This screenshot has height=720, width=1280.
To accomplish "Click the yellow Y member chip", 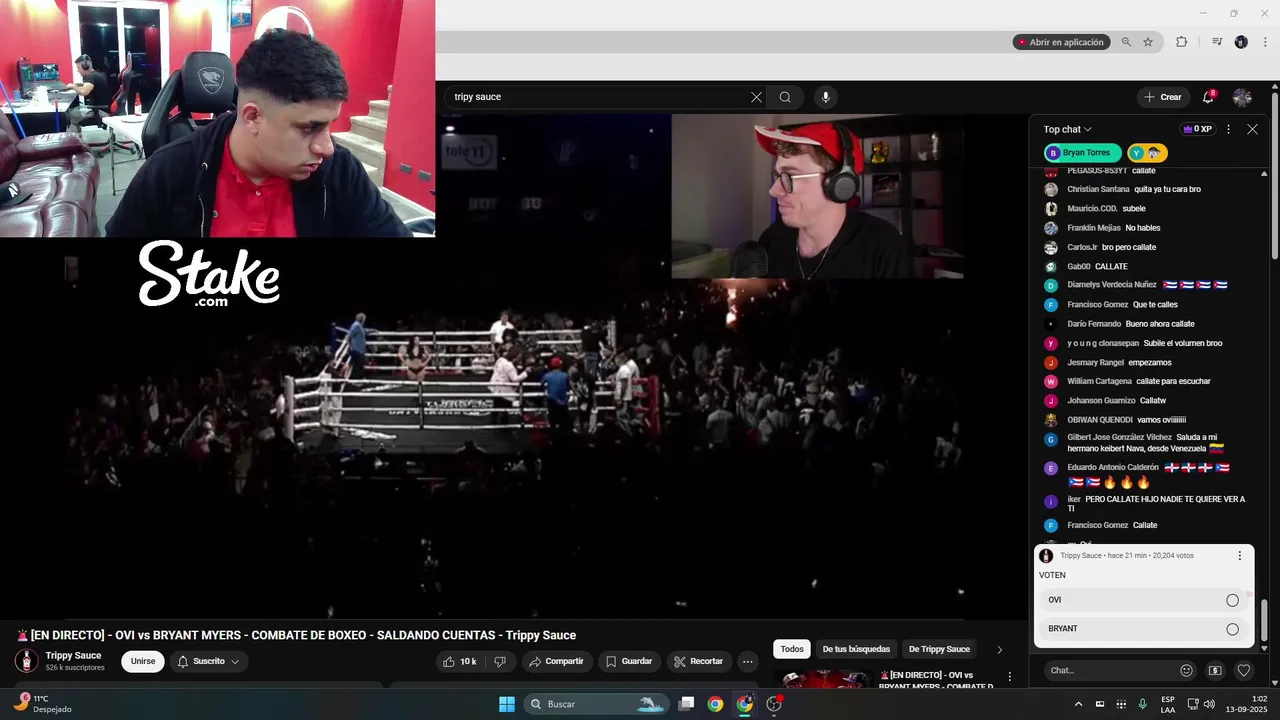I will [x=1147, y=153].
